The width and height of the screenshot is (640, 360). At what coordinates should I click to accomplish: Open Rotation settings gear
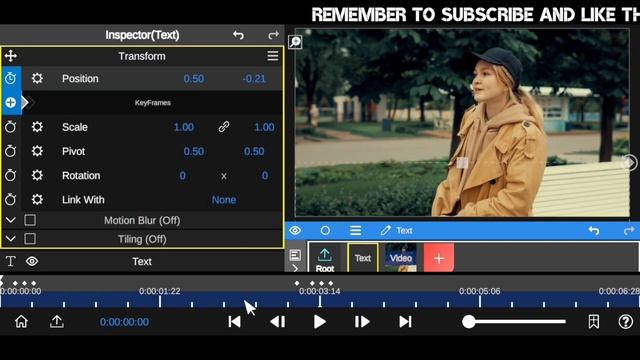(x=37, y=176)
